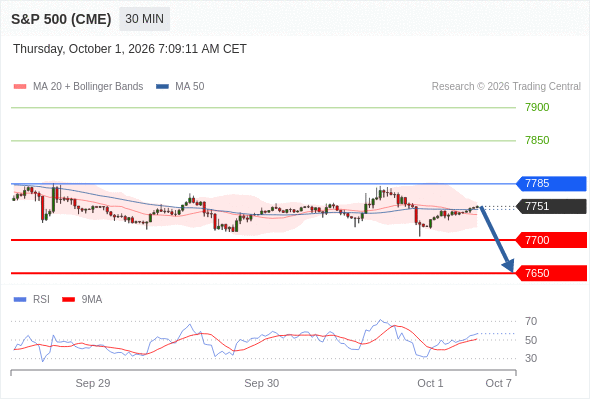Click the RSI 30 axis label
590x400 pixels.
(x=531, y=358)
